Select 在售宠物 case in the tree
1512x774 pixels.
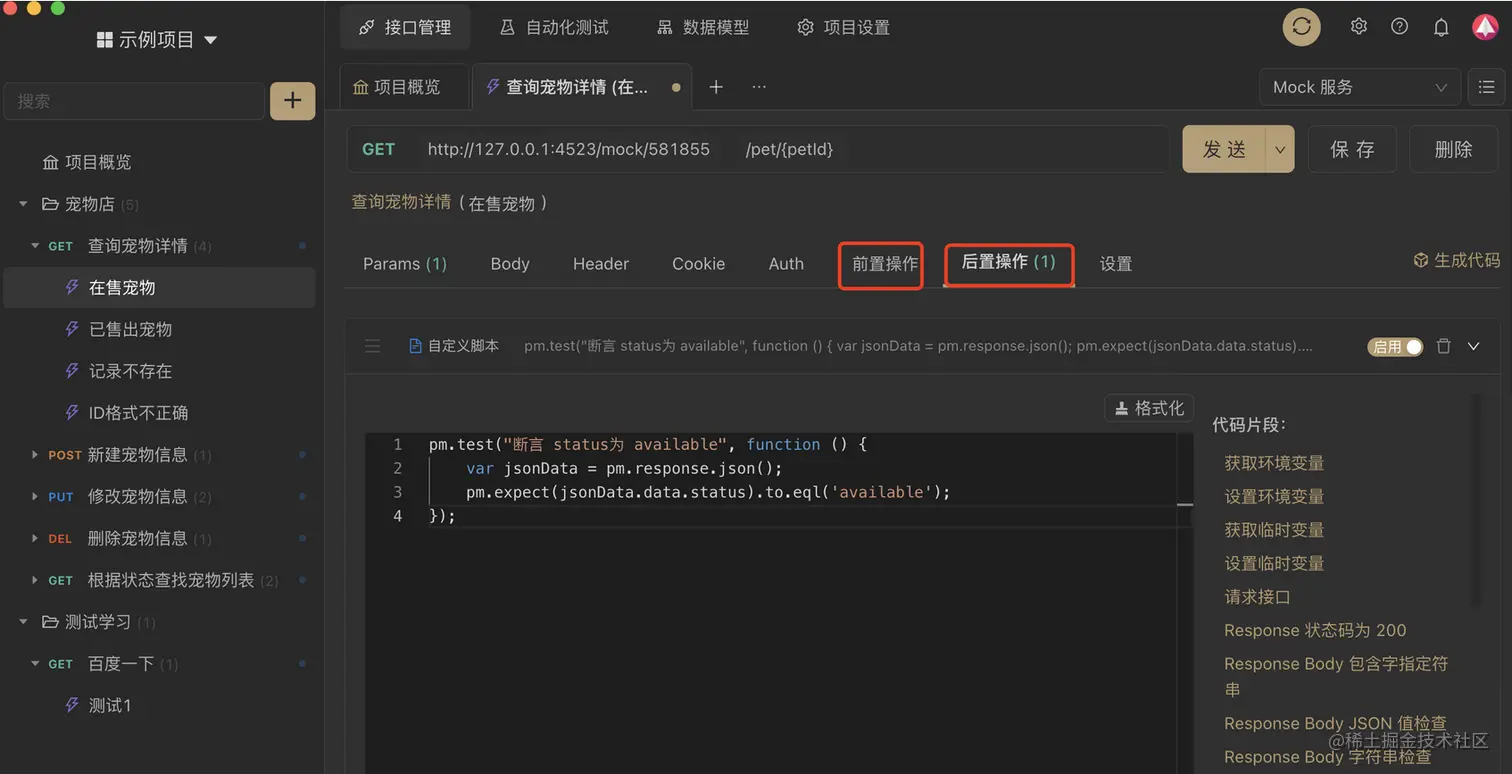160,288
